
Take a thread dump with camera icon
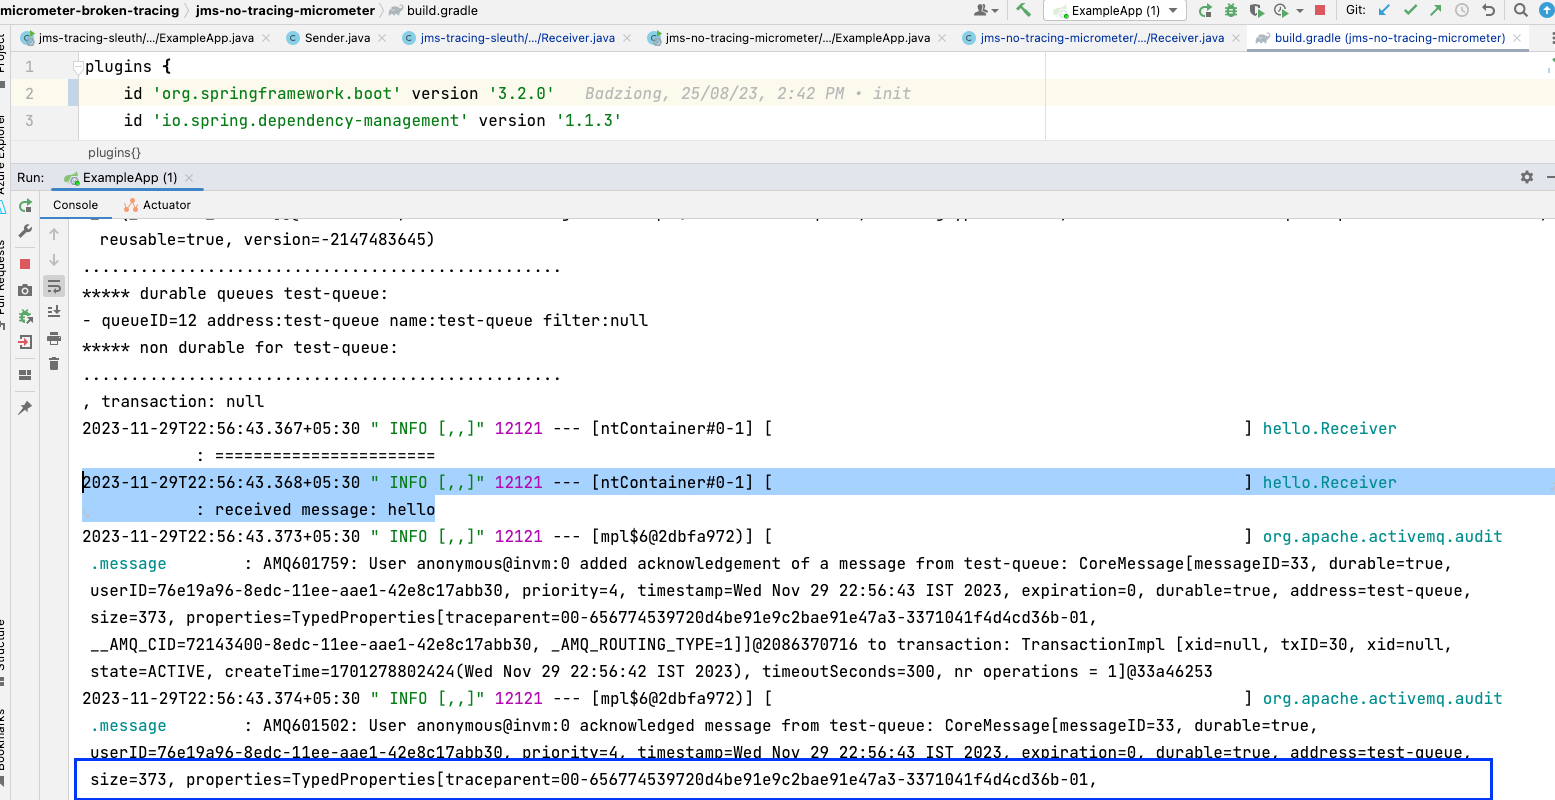tap(25, 290)
